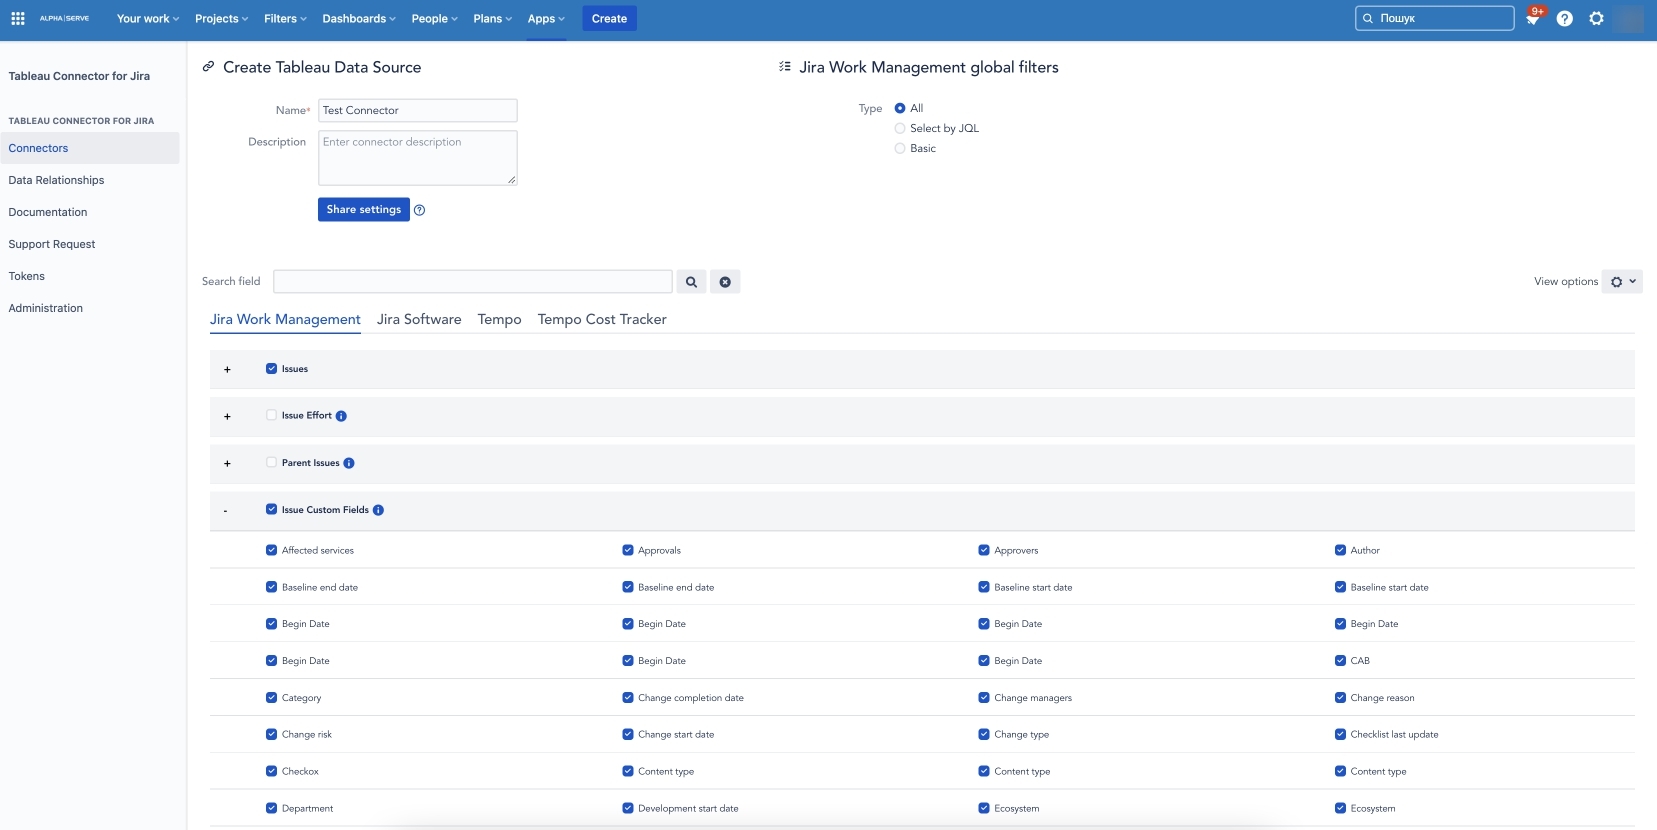This screenshot has height=830, width=1657.
Task: Uncheck the Checklist last update checkbox
Action: coord(1340,734)
